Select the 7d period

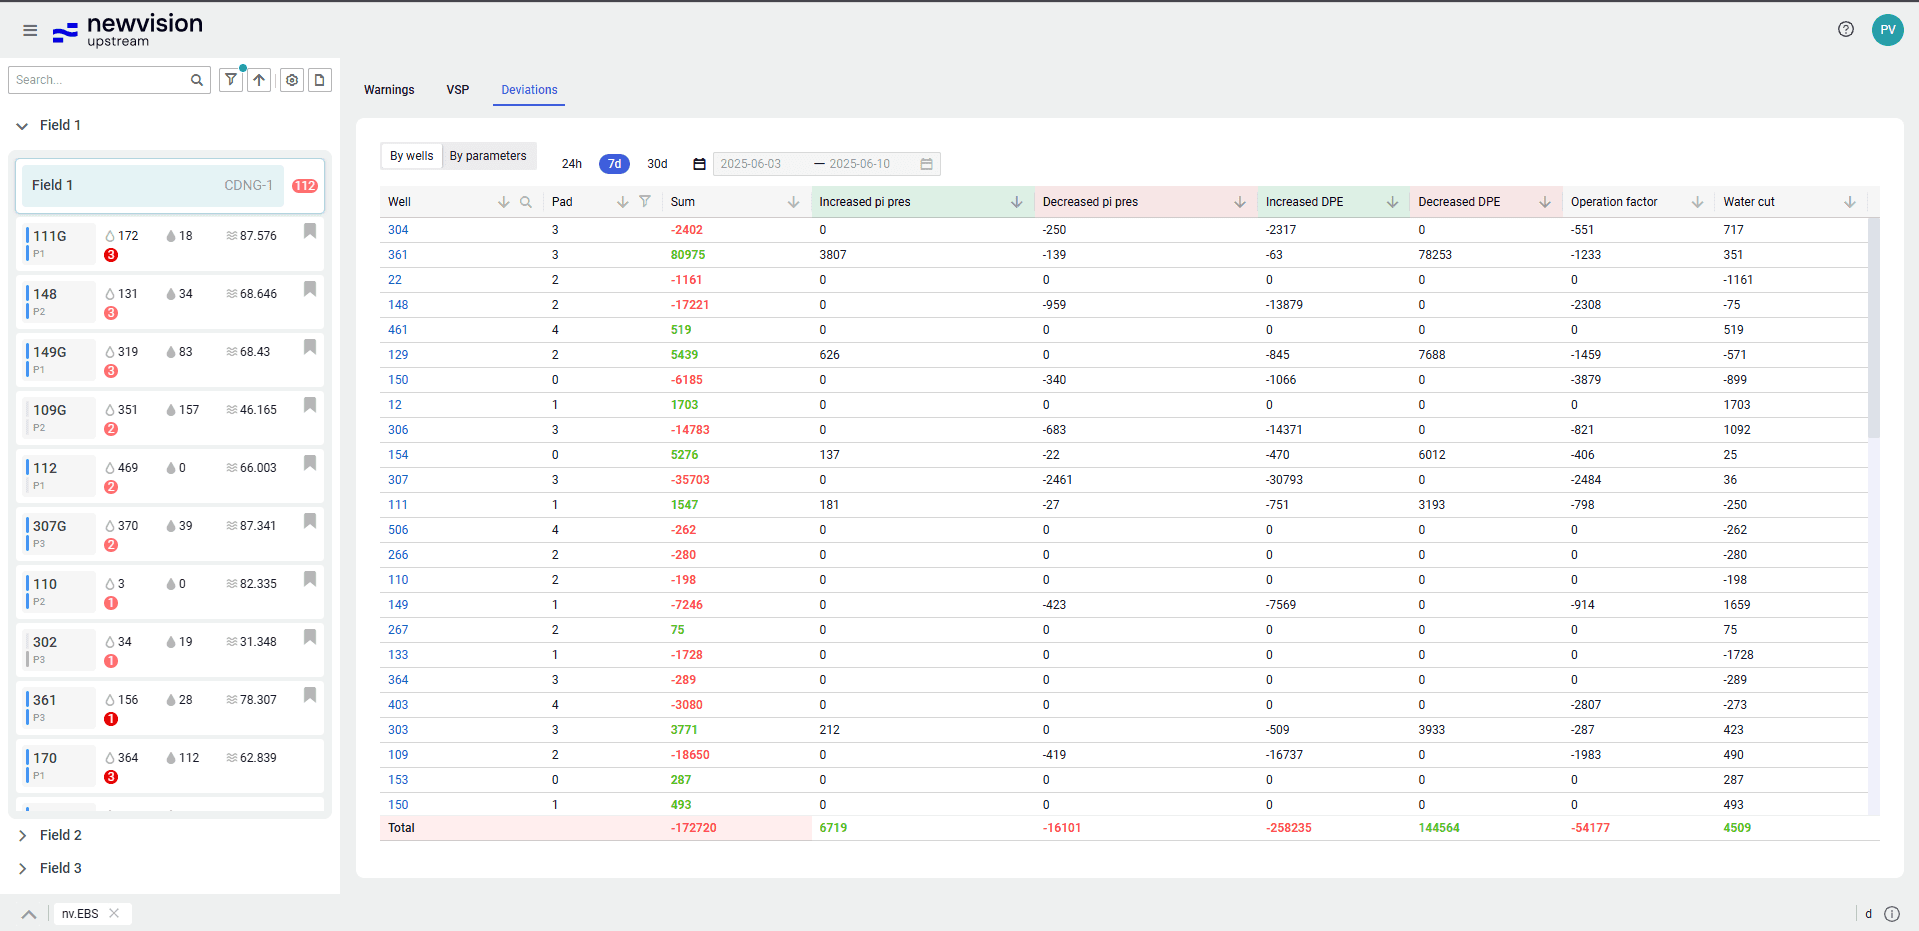click(614, 164)
